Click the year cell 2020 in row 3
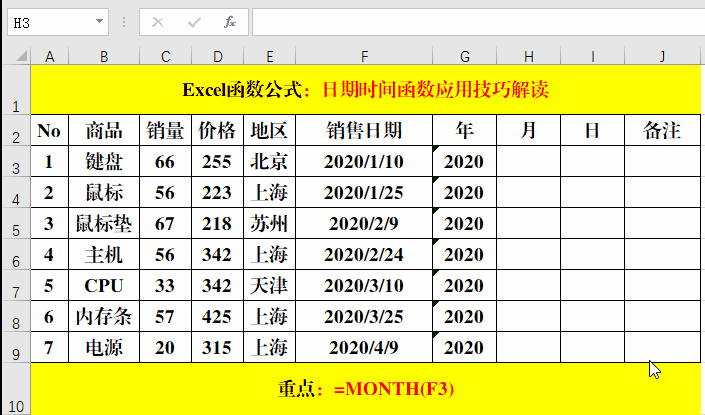 pyautogui.click(x=464, y=161)
